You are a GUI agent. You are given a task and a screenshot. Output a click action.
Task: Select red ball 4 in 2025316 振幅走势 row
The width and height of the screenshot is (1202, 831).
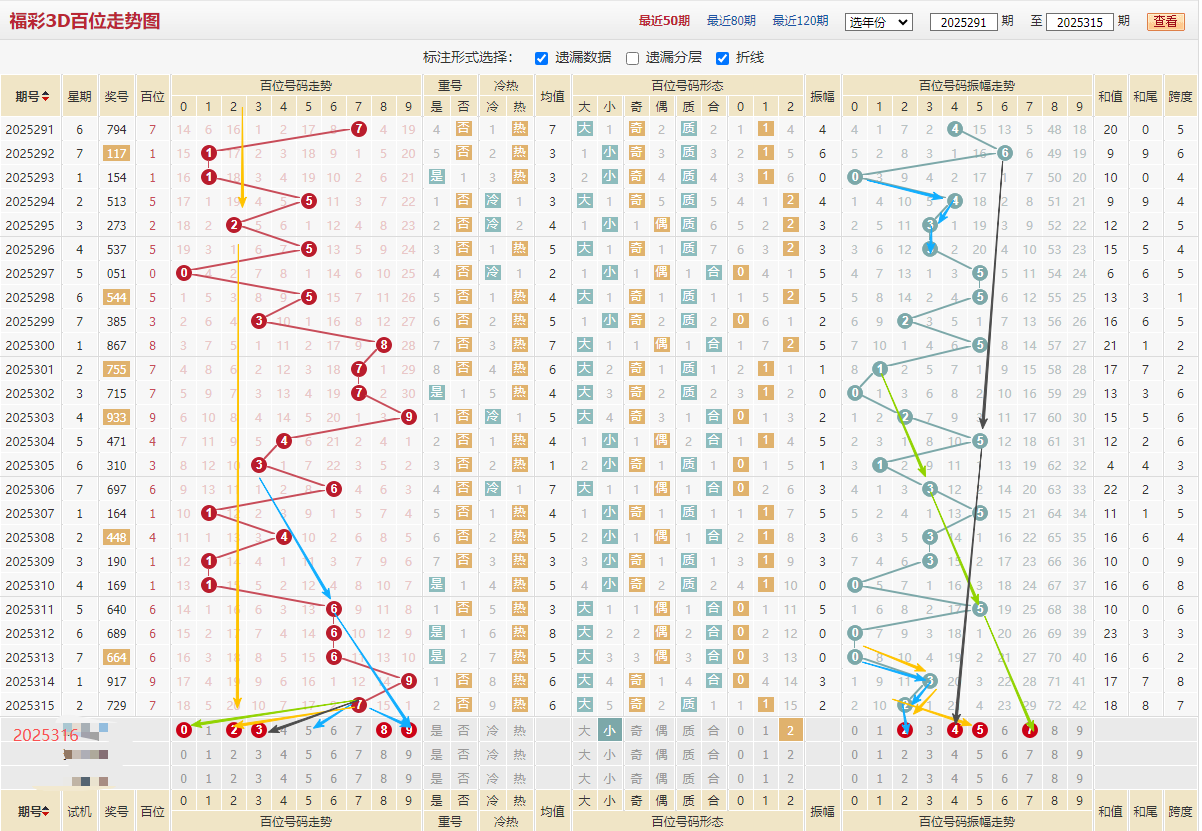tap(955, 730)
